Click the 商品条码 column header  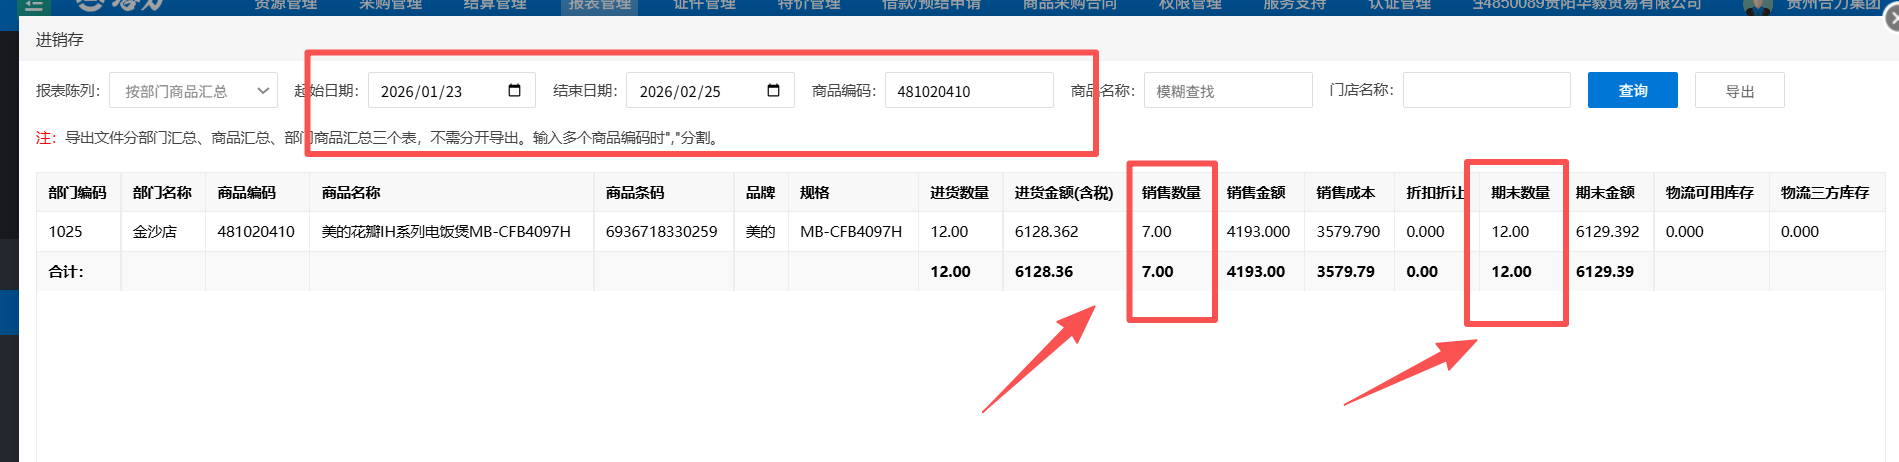(x=635, y=192)
